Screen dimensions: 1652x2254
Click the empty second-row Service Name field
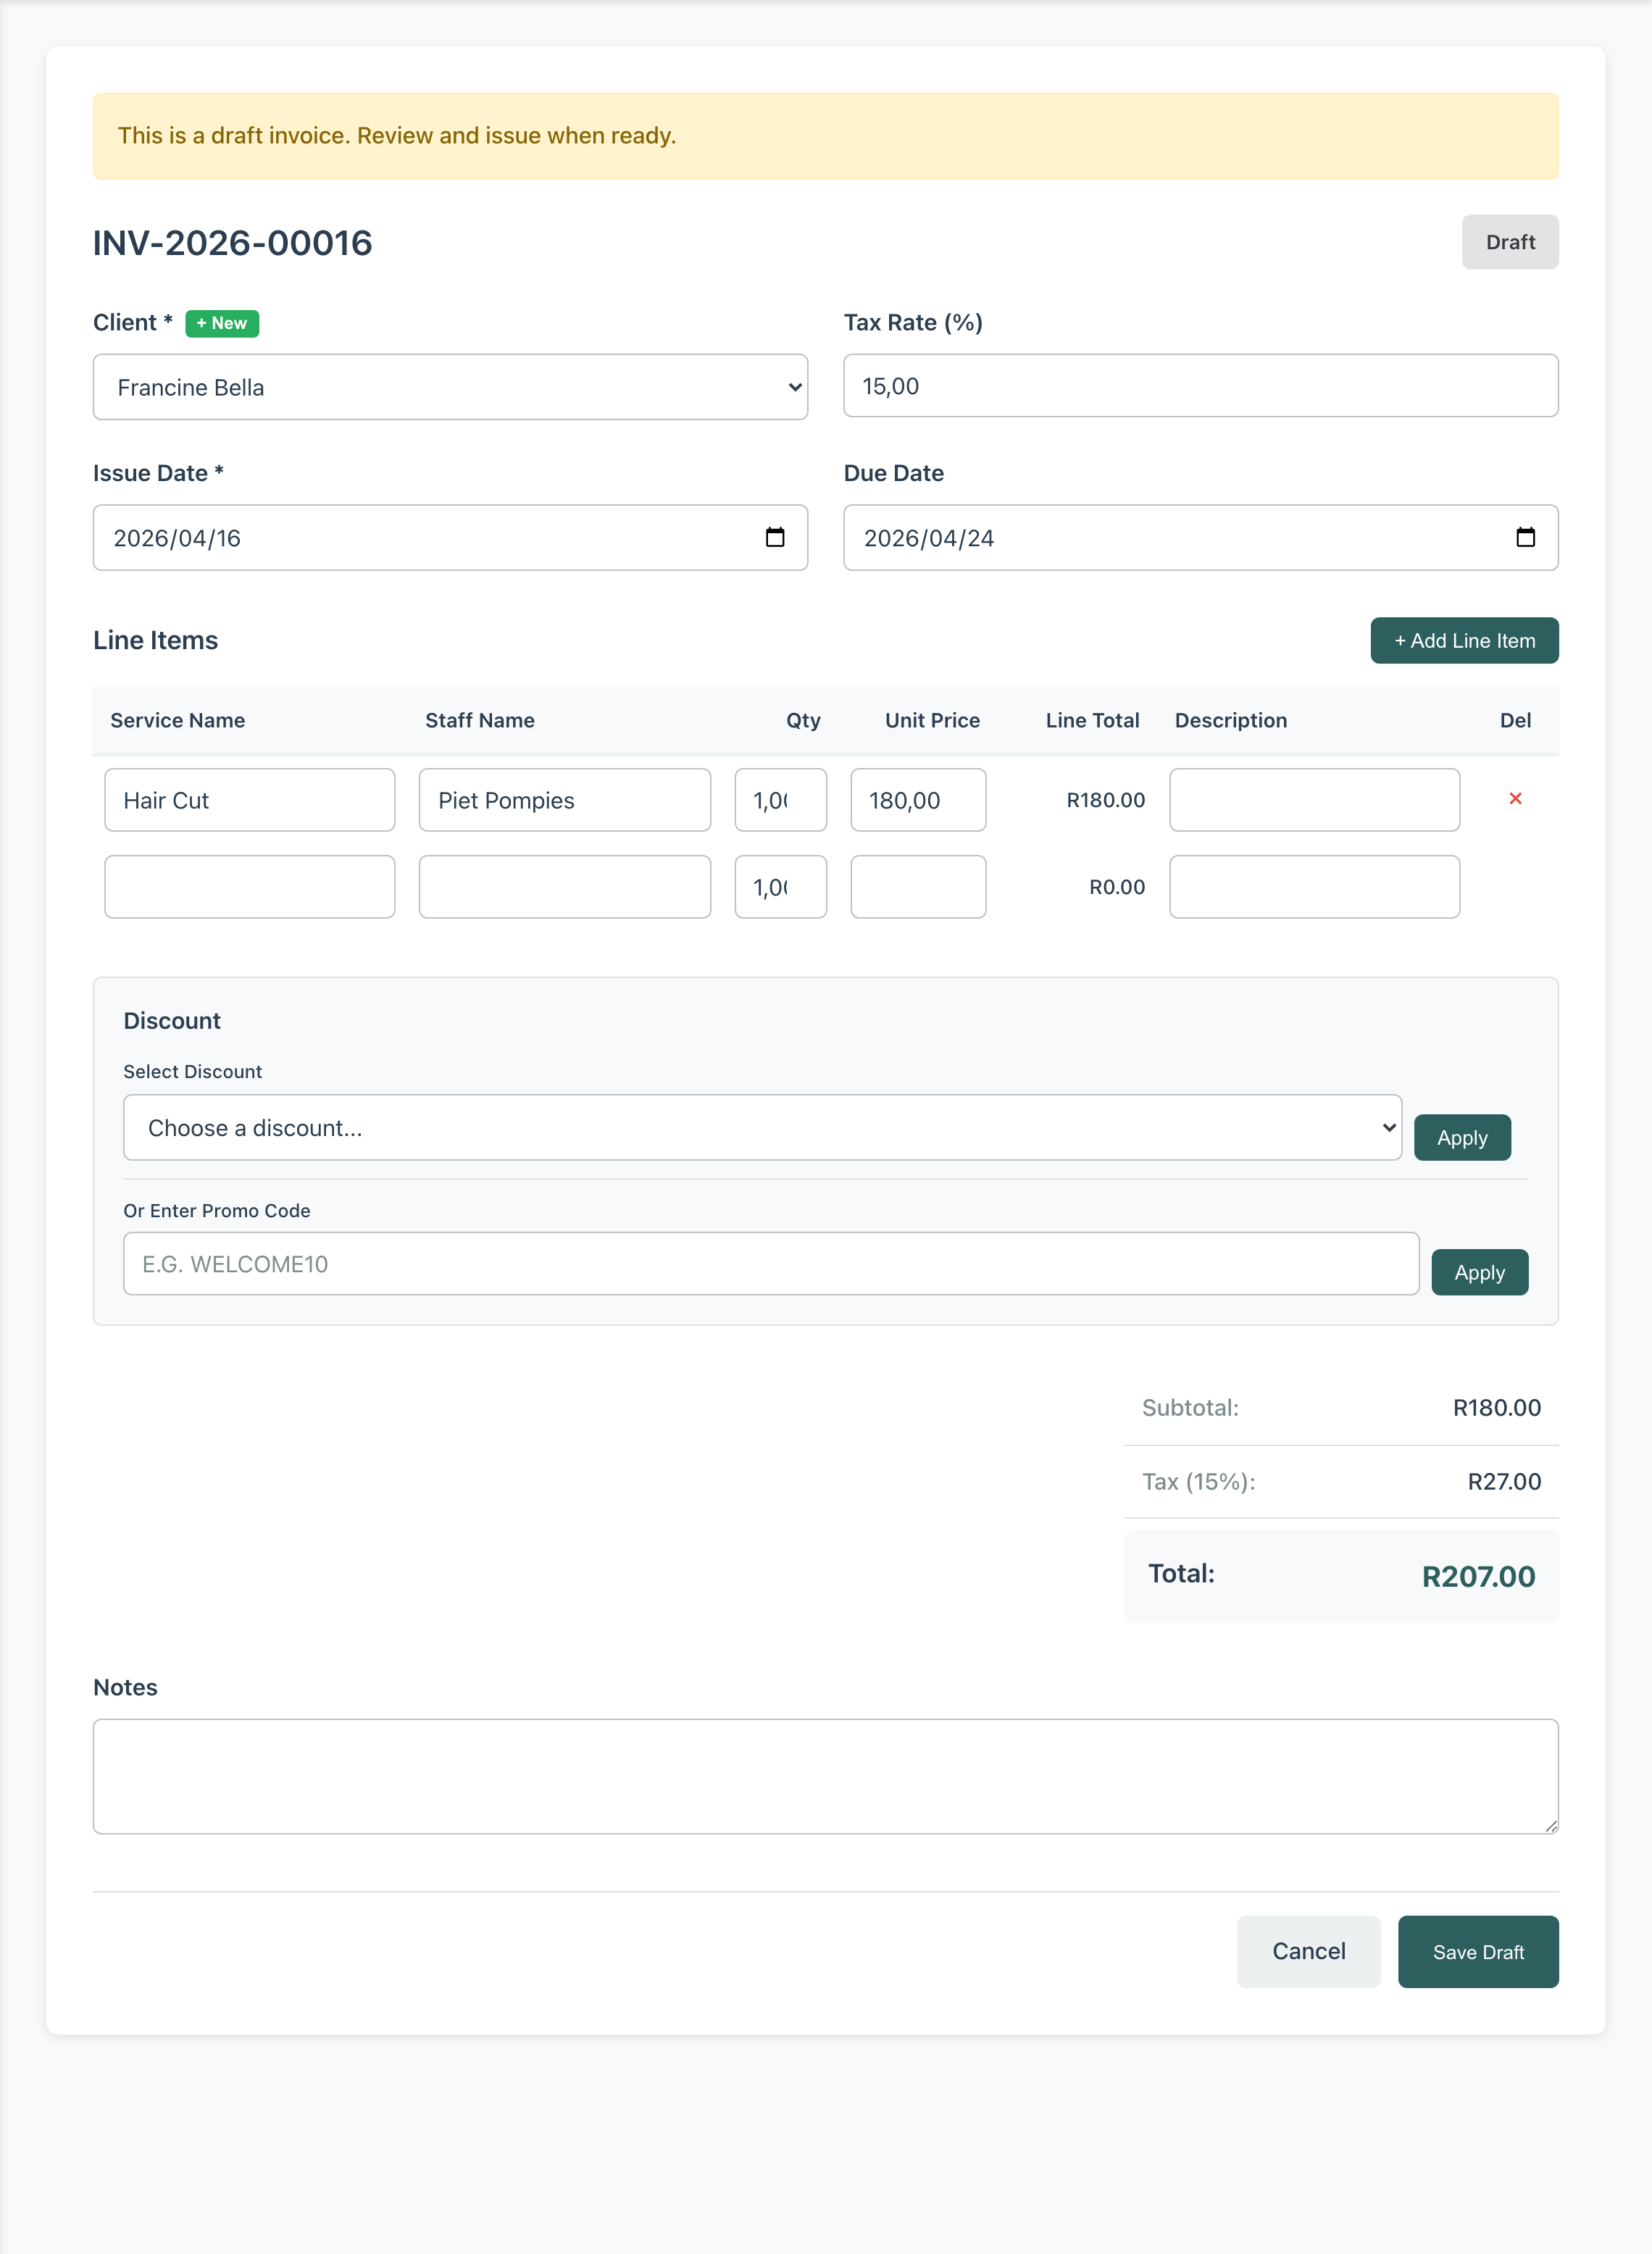coord(249,886)
